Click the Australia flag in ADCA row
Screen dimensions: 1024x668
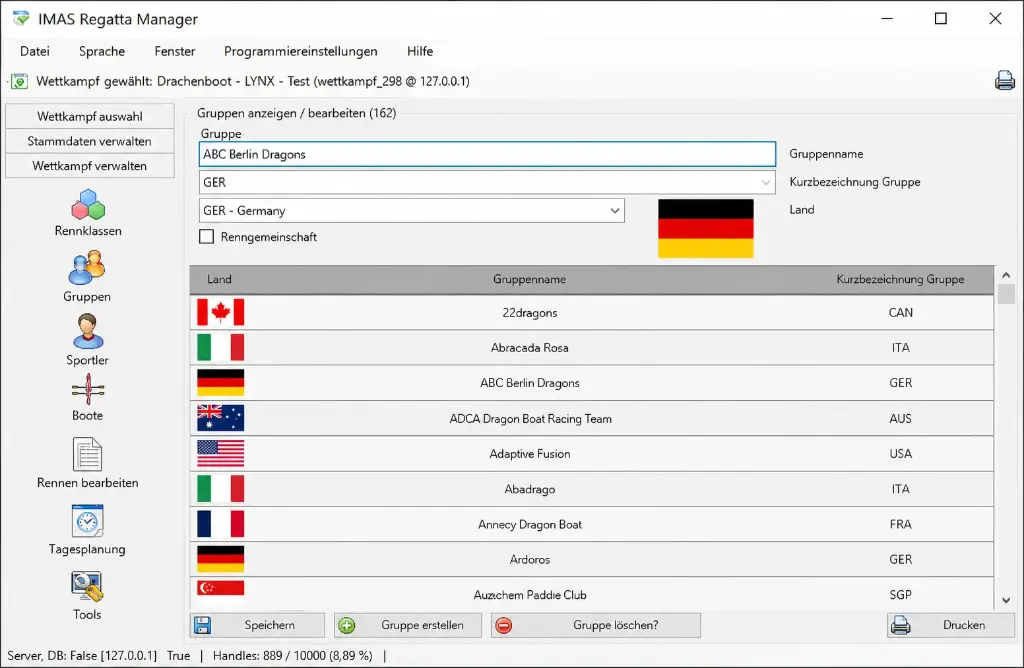tap(221, 418)
